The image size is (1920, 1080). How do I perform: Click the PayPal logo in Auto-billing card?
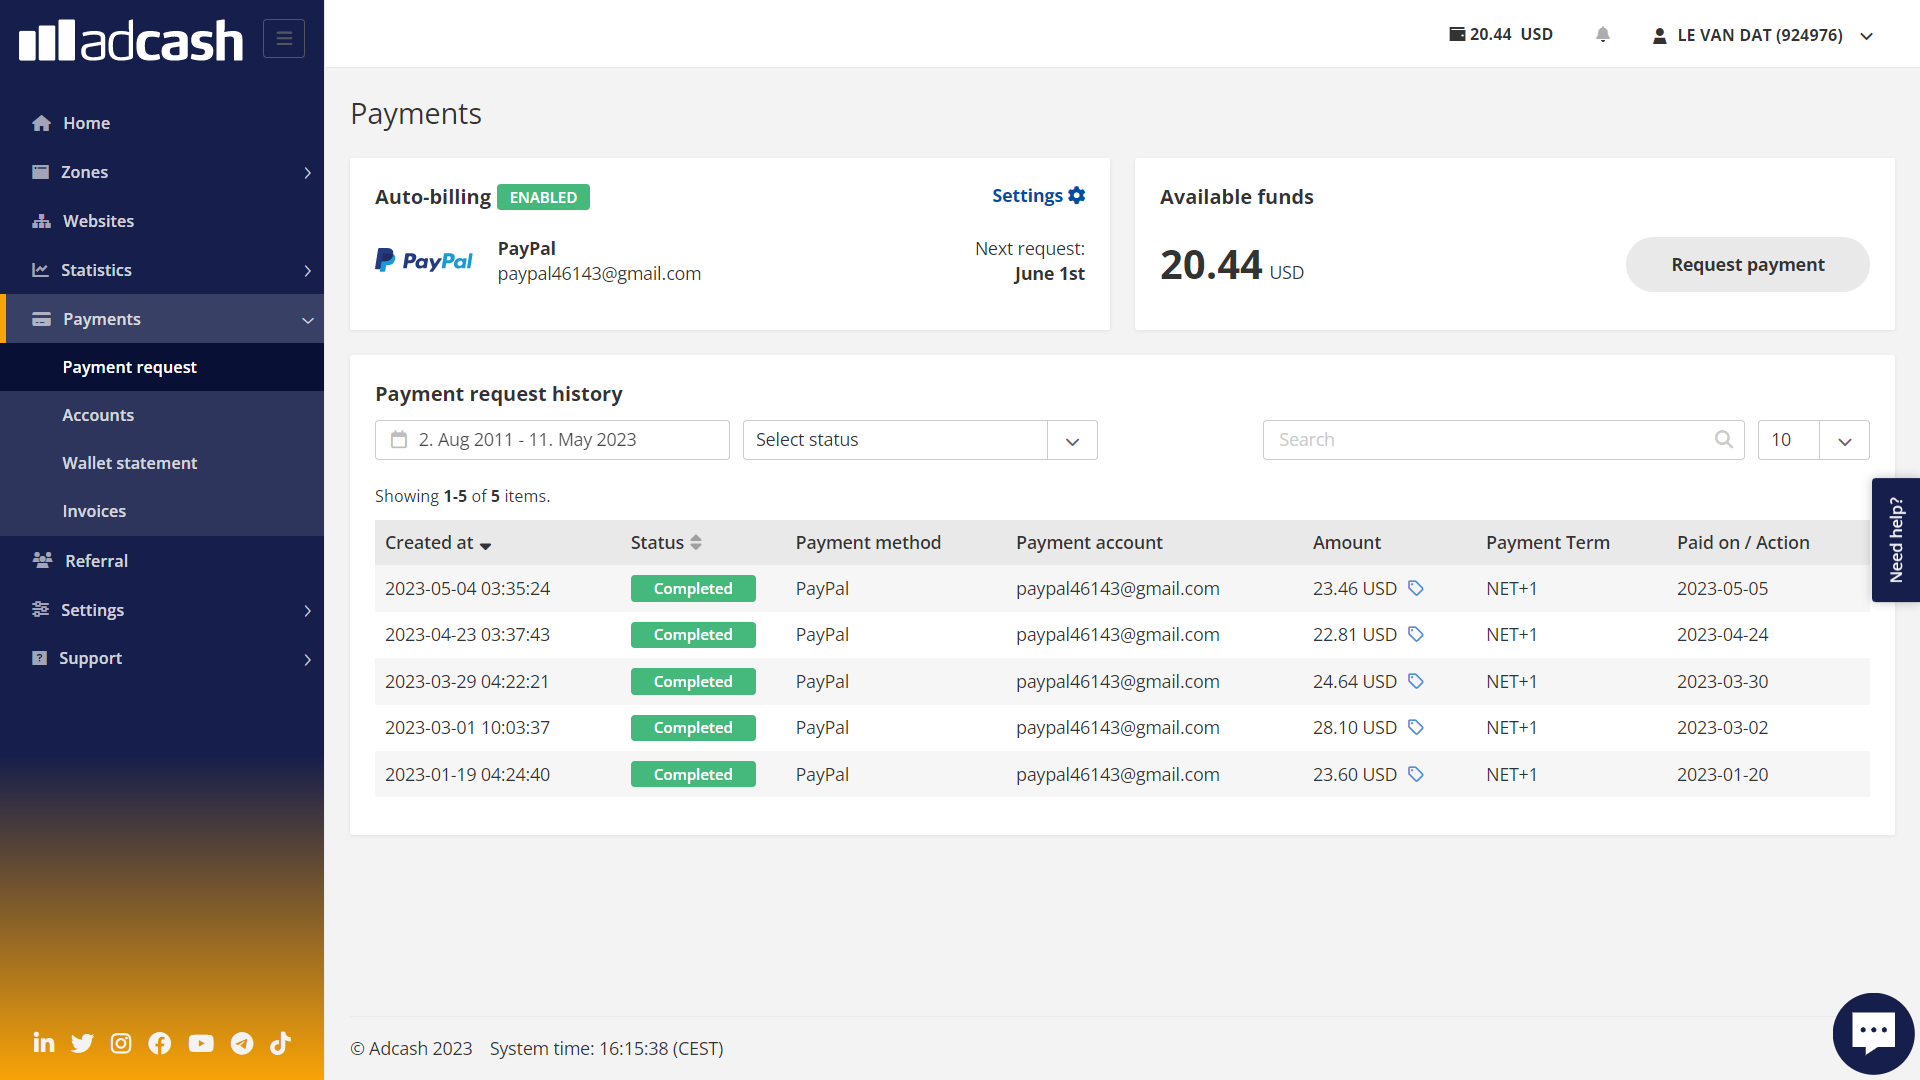click(x=424, y=260)
